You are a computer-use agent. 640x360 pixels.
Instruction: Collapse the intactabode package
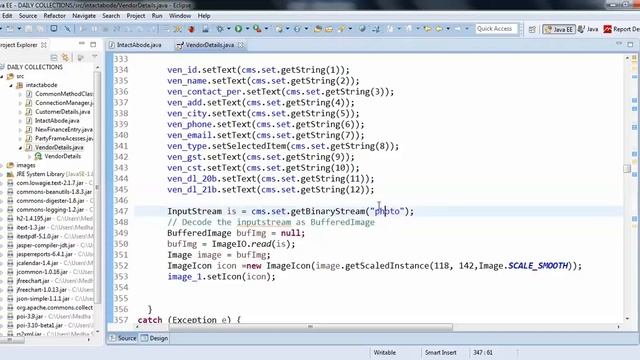tap(11, 85)
